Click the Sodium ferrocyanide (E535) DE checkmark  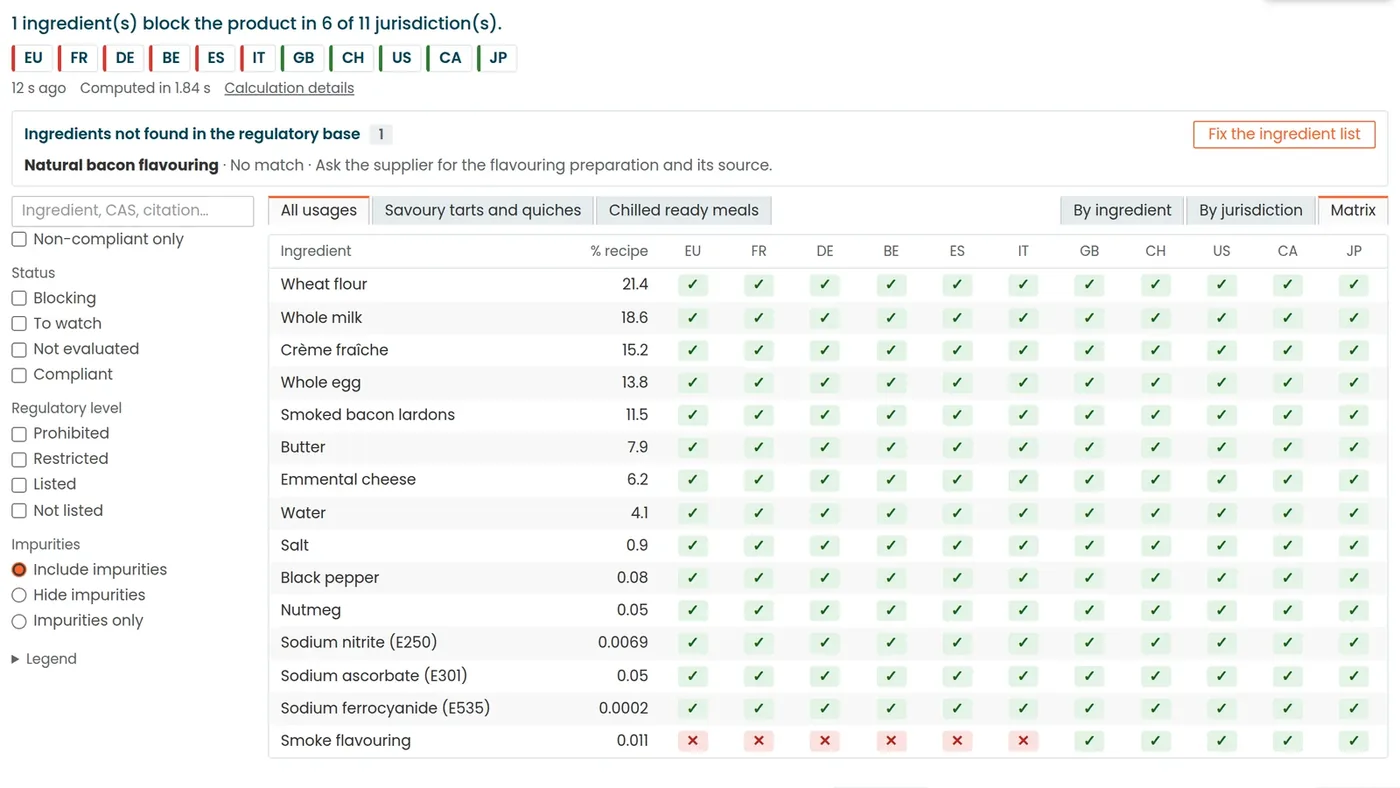[824, 708]
